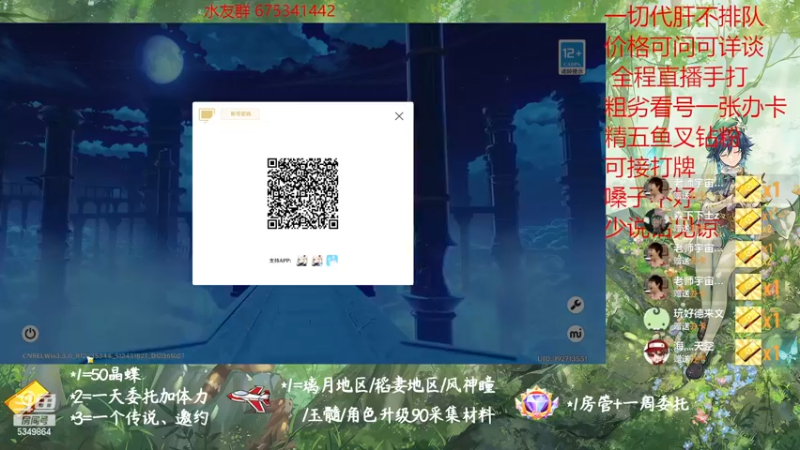Image resolution: width=800 pixels, height=450 pixels.
Task: Click the first supported app icon
Action: click(302, 261)
